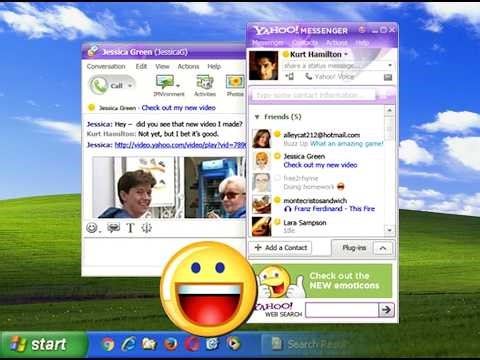This screenshot has width=480, height=360.
Task: Open the Edit menu in chat window
Action: pos(141,66)
